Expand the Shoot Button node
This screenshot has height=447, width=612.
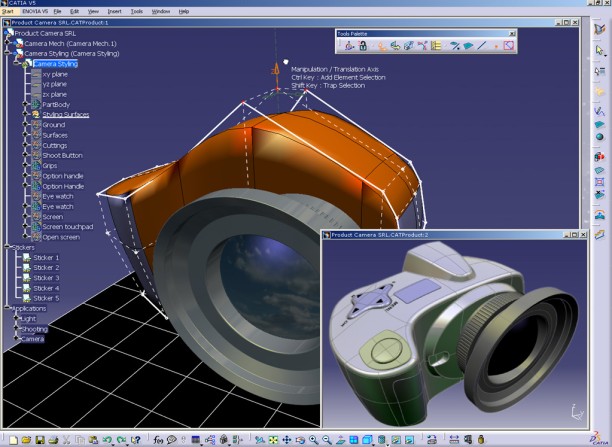coord(25,155)
